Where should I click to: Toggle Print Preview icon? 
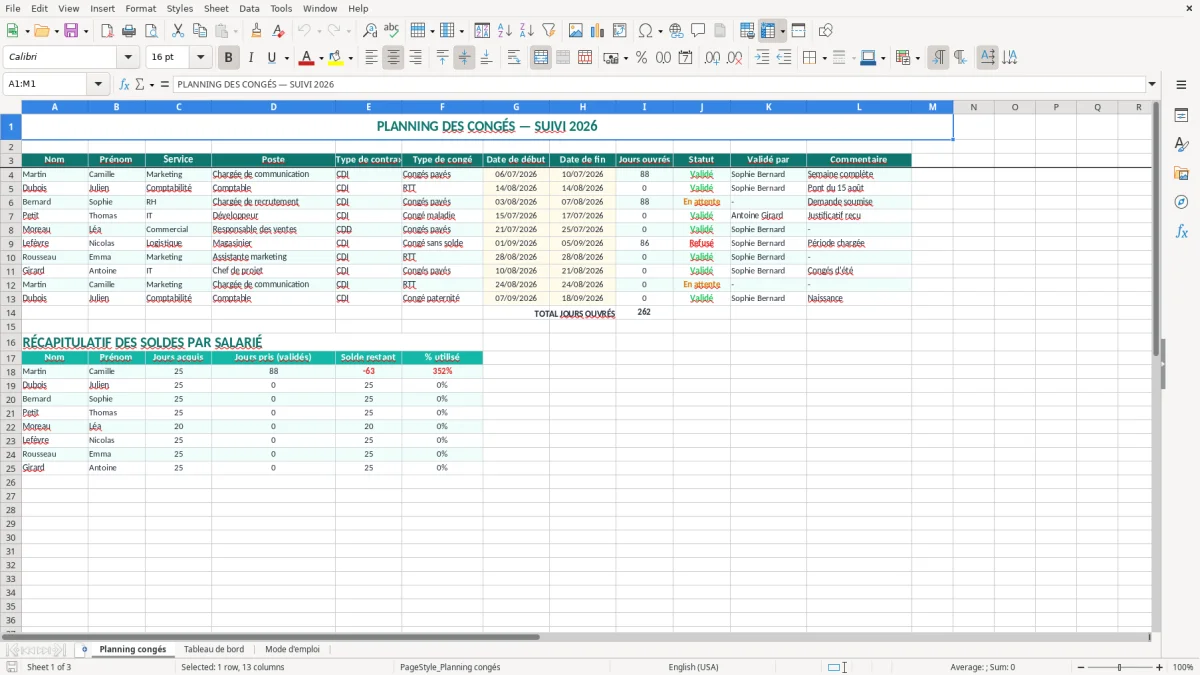tap(150, 31)
